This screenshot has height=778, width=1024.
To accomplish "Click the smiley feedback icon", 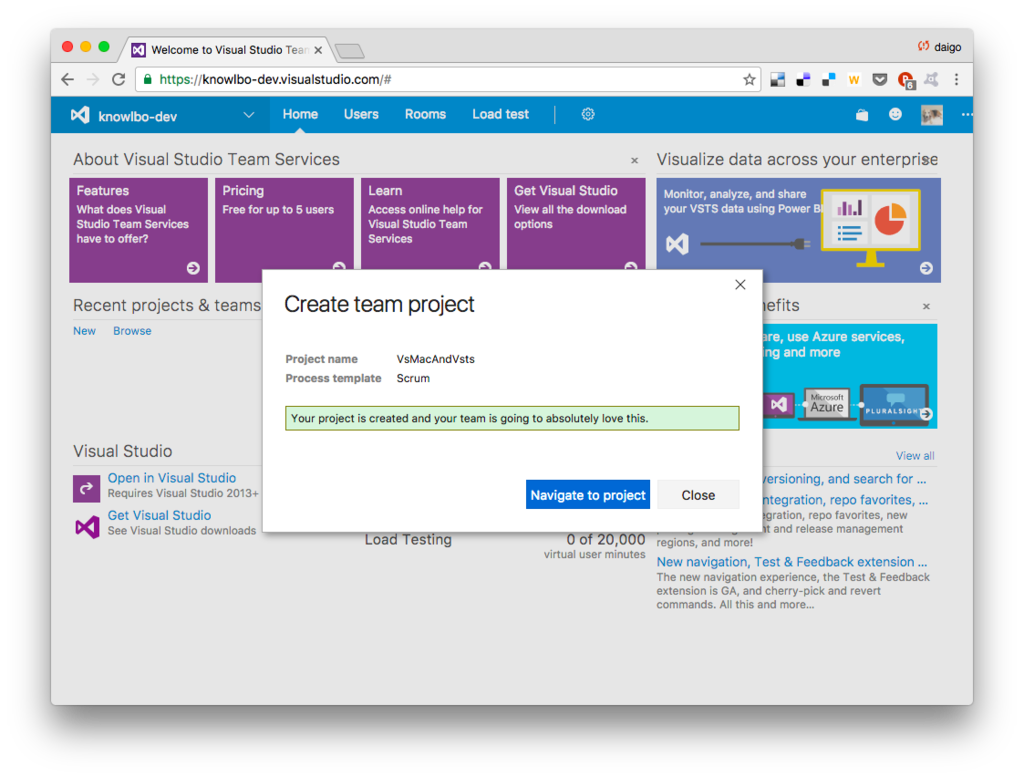I will coord(895,114).
